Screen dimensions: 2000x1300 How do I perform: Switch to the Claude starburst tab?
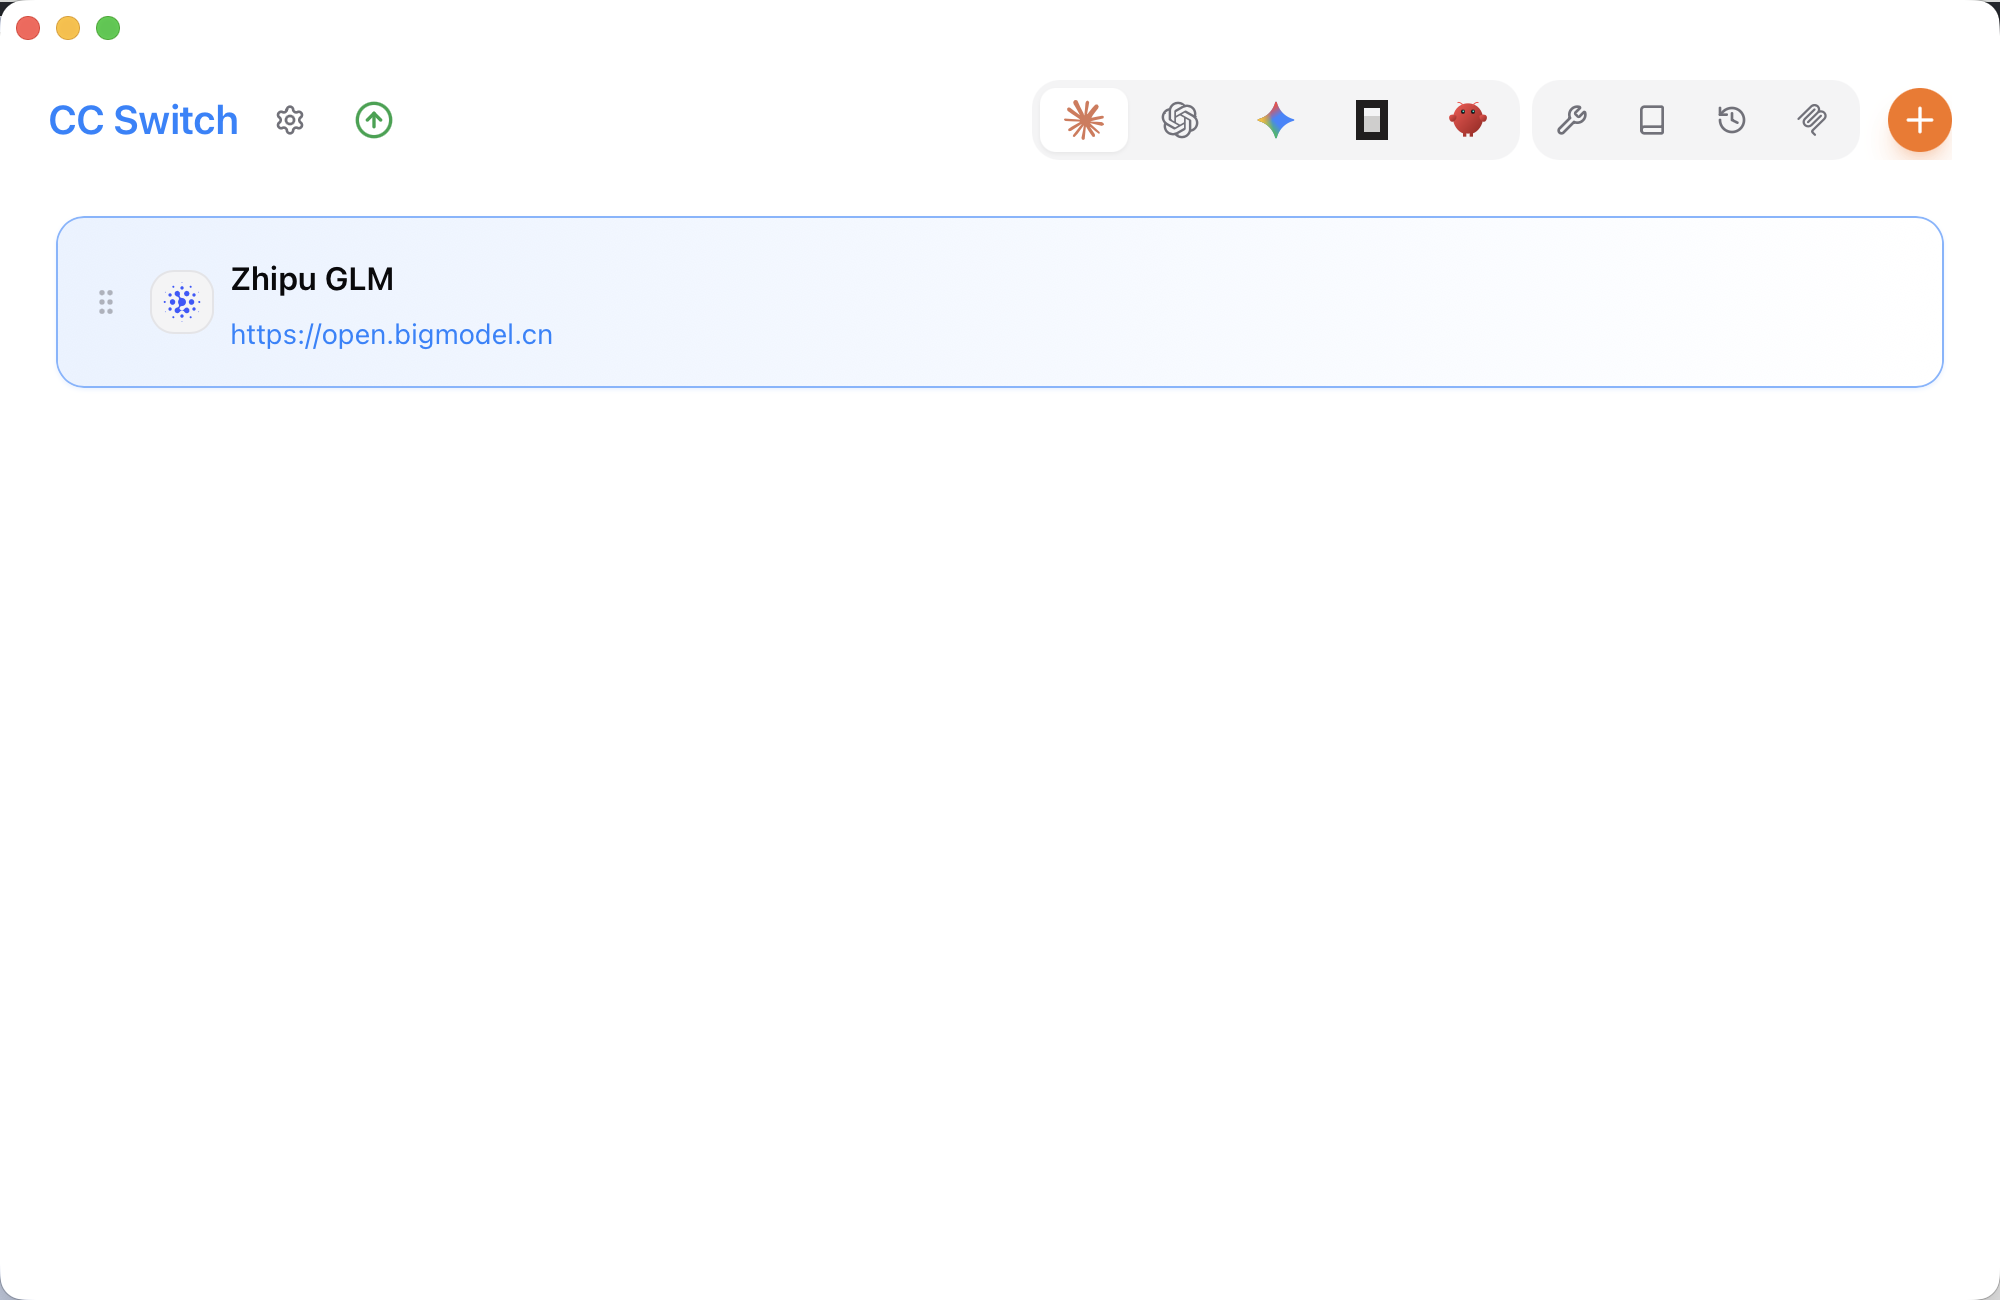coord(1084,120)
